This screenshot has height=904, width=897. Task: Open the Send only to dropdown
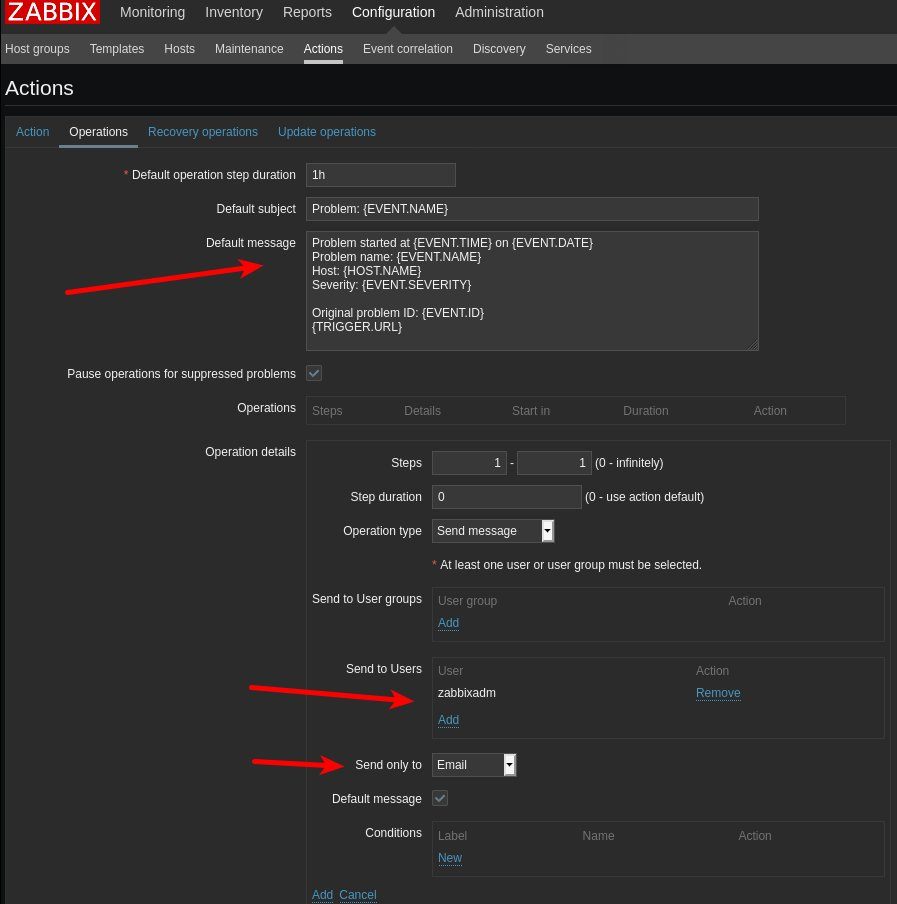point(474,765)
